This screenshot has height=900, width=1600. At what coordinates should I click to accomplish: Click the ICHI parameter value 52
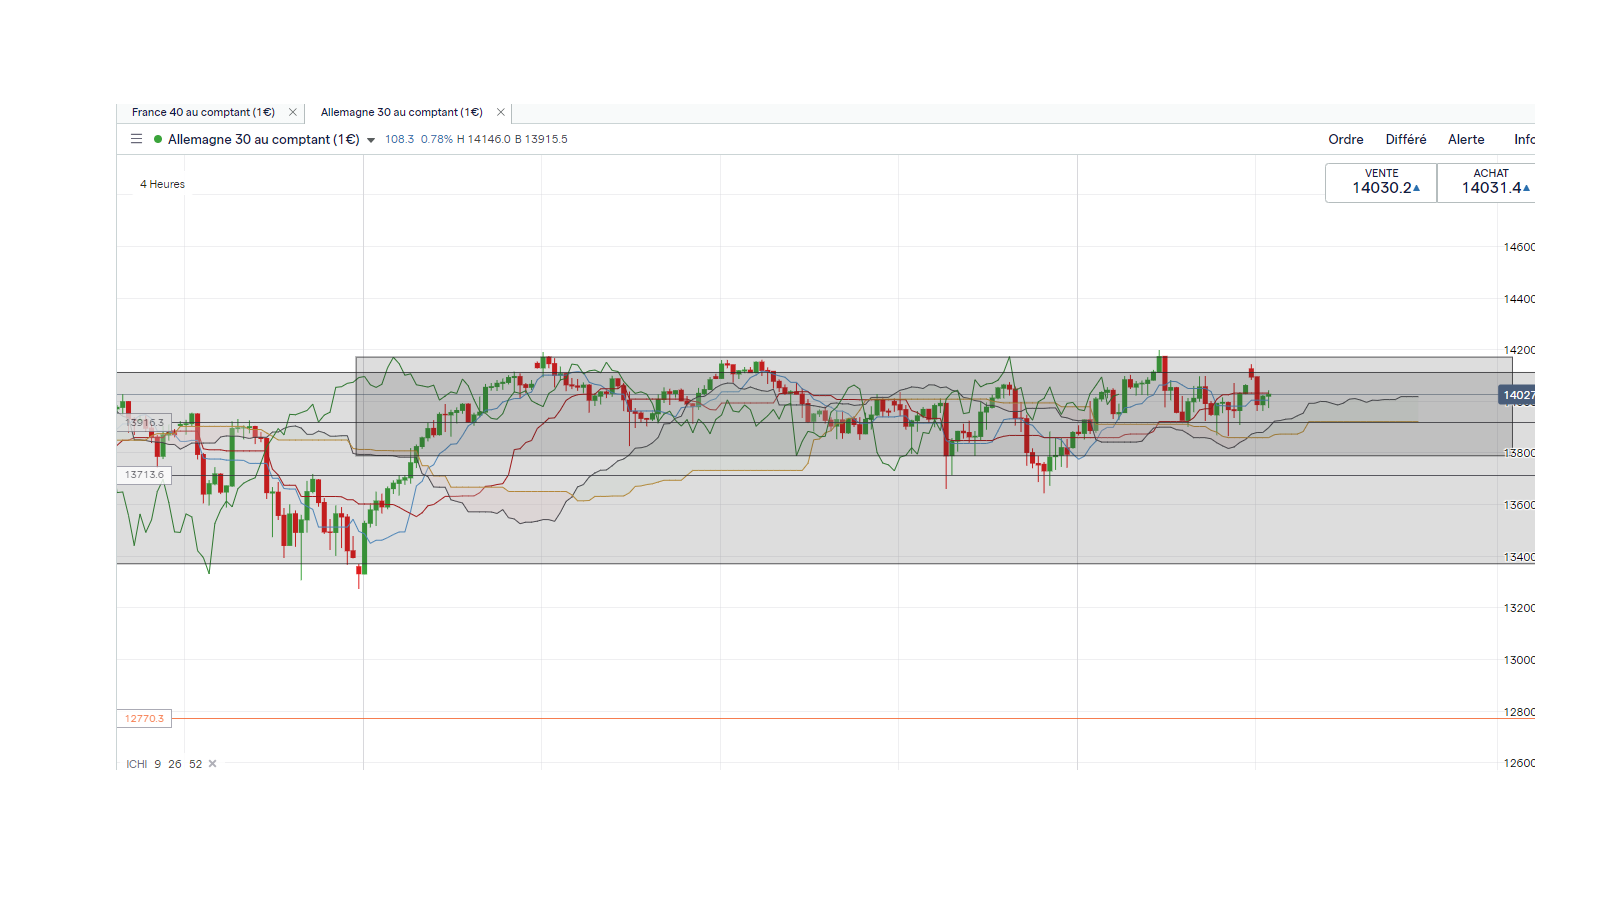pos(195,764)
